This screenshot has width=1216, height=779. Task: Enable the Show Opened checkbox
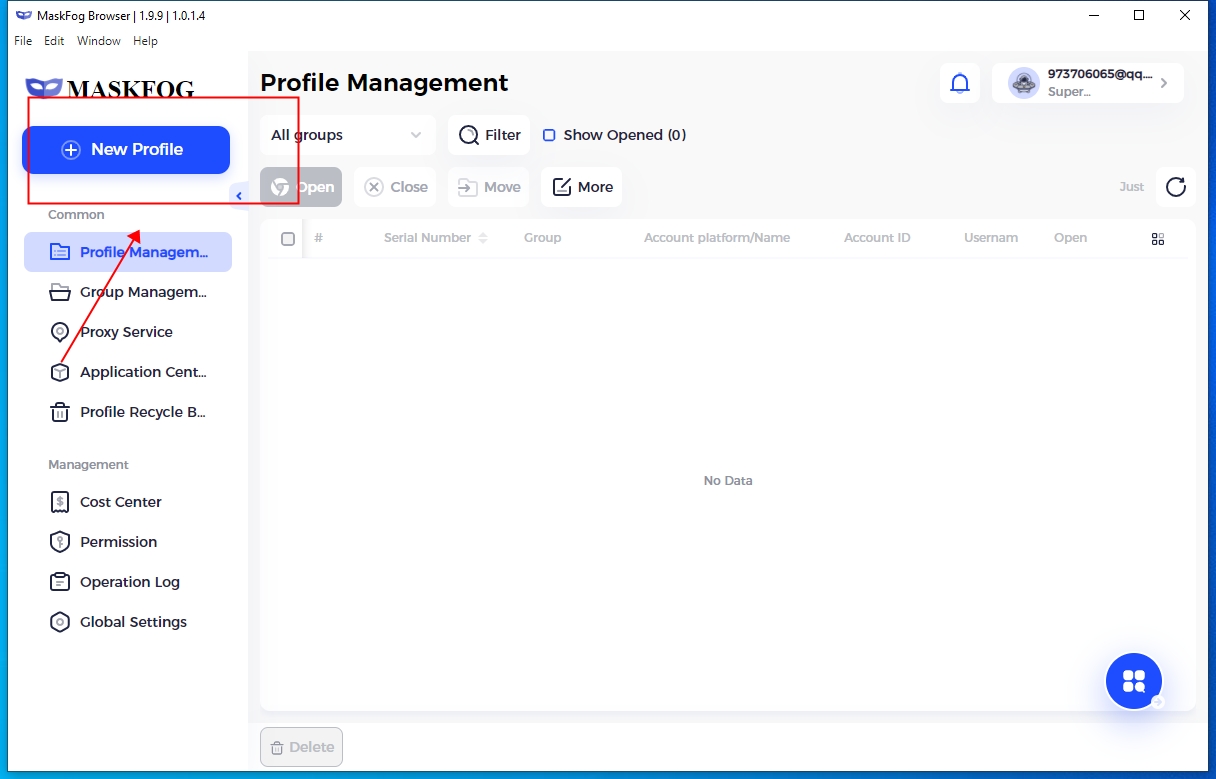pyautogui.click(x=549, y=135)
